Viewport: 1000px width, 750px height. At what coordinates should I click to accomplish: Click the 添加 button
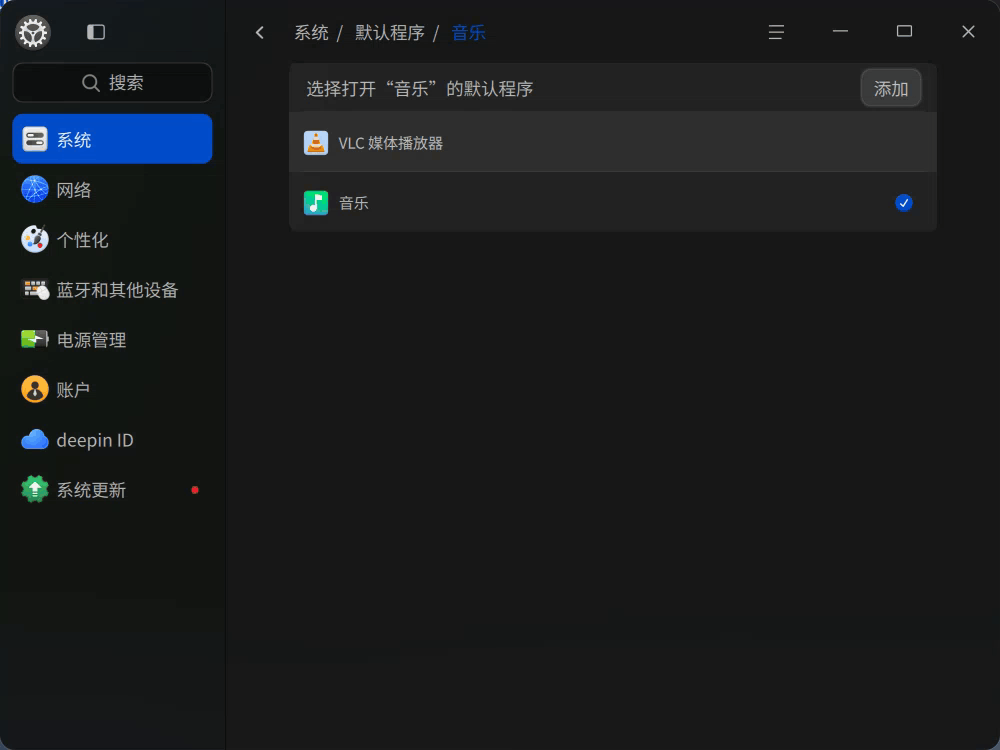(x=891, y=88)
